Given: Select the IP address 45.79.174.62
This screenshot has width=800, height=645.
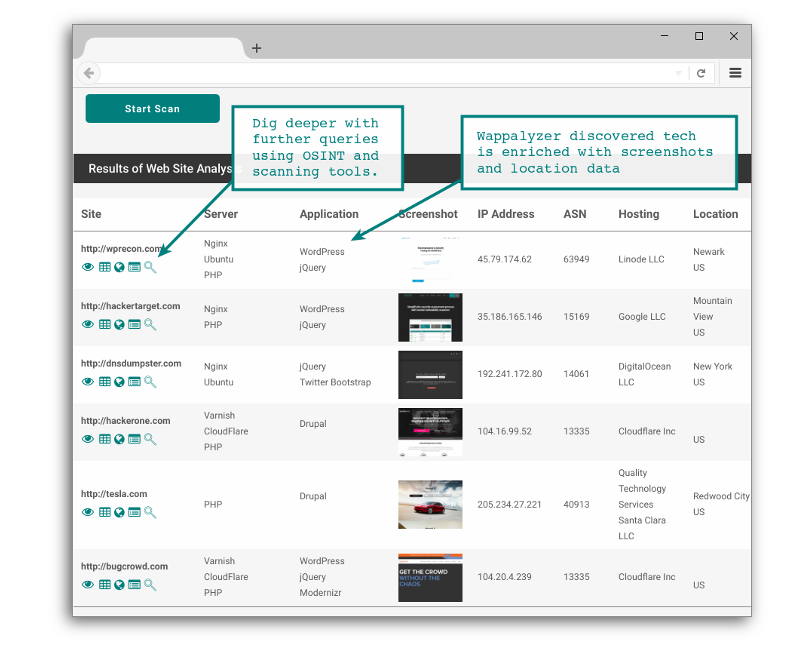Looking at the screenshot, I should click(x=504, y=259).
